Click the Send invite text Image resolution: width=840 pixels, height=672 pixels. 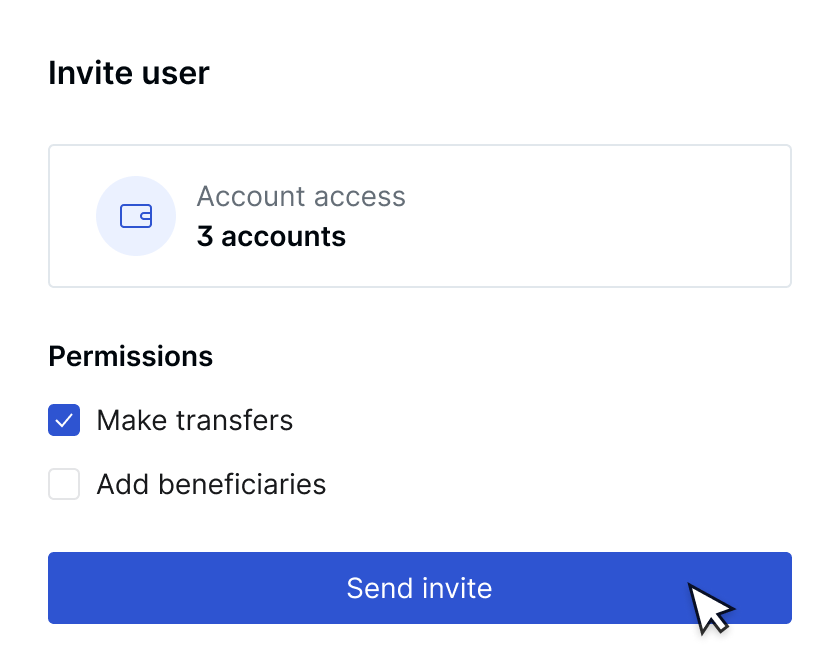[x=419, y=588]
